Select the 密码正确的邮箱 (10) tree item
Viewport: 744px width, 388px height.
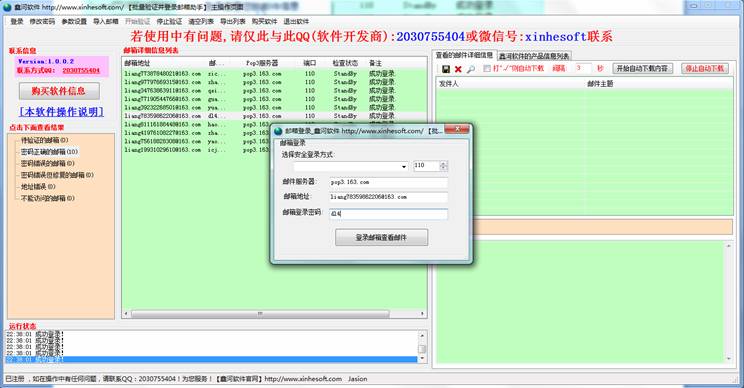(49, 152)
